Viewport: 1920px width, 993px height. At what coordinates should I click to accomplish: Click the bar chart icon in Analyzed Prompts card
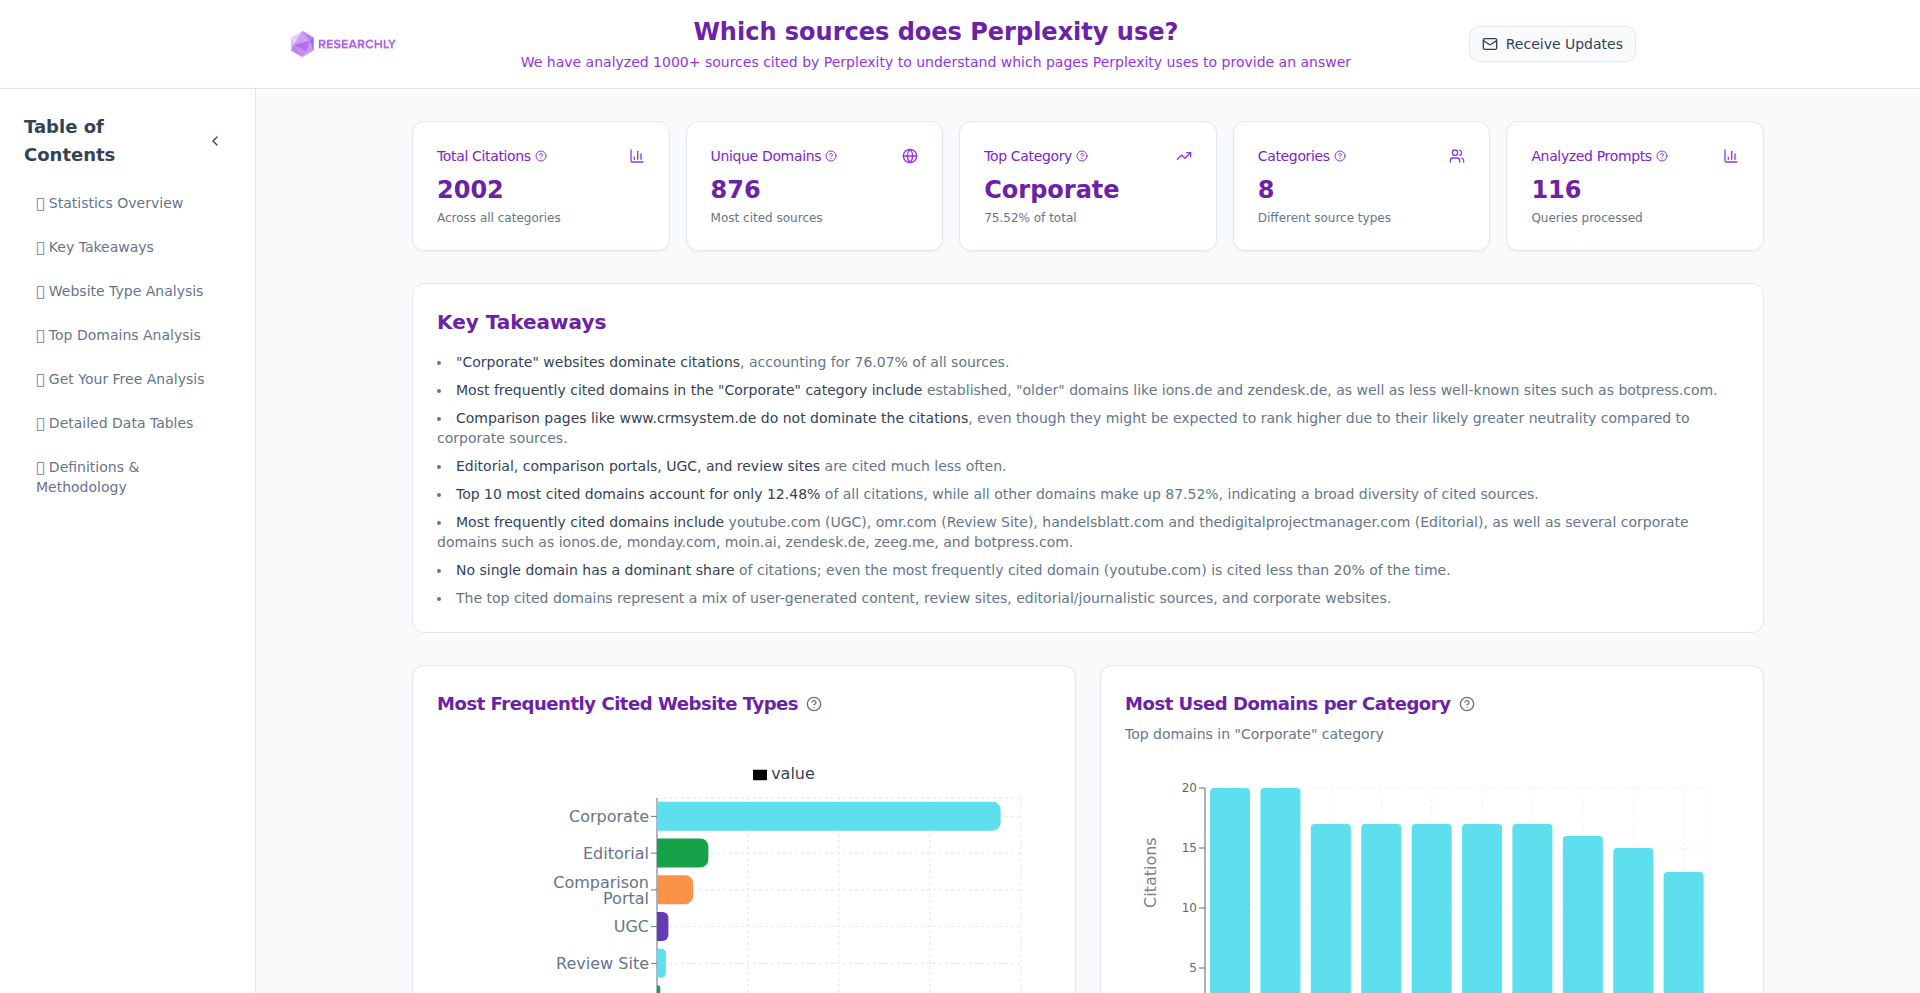pyautogui.click(x=1730, y=156)
